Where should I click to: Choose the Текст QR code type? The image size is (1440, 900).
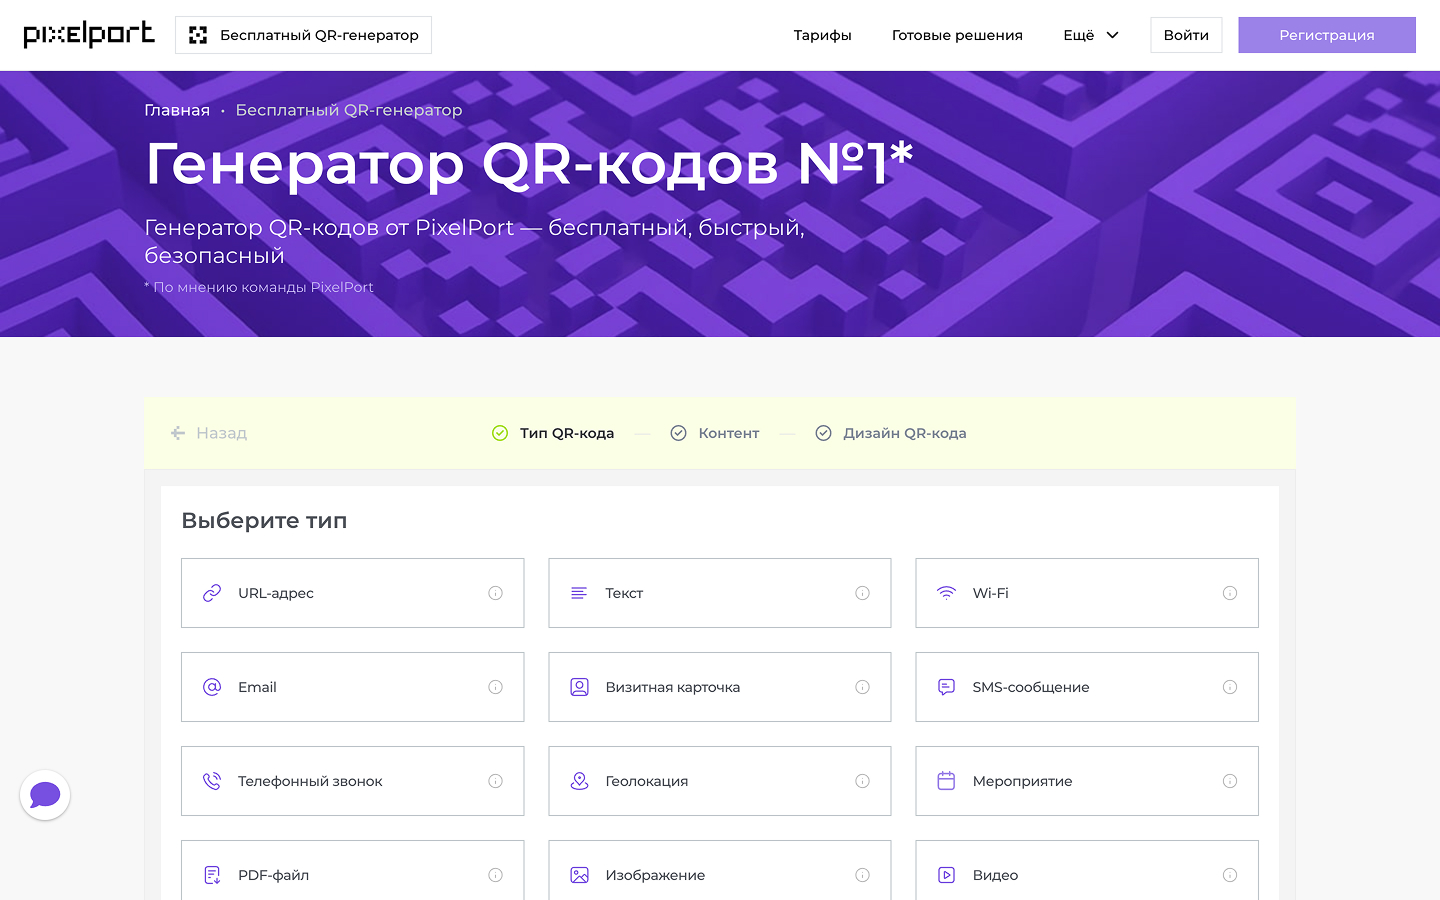[x=719, y=593]
